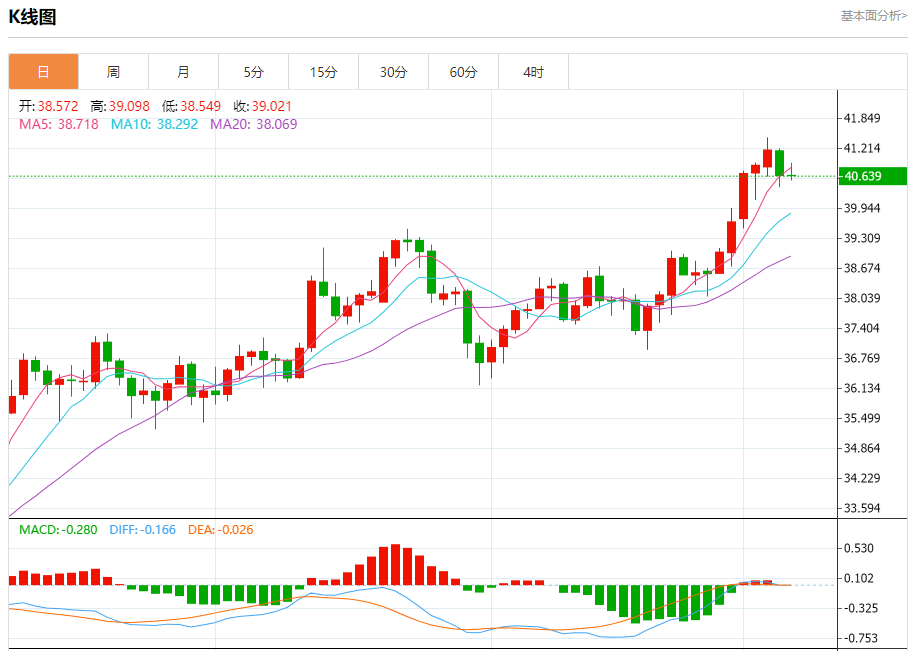This screenshot has height=651, width=916.
Task: Choose the 15分 interval tab
Action: 323,72
